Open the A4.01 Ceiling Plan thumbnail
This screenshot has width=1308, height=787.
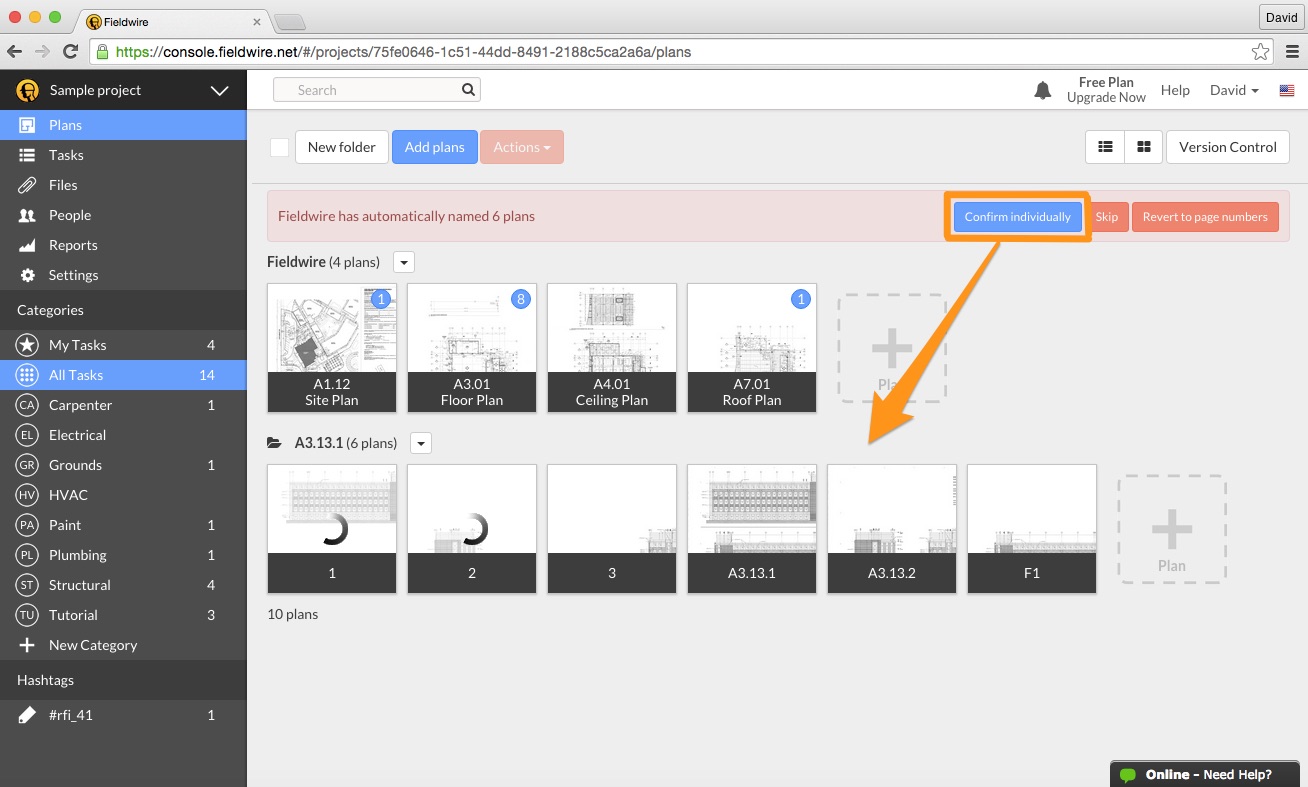click(x=612, y=347)
